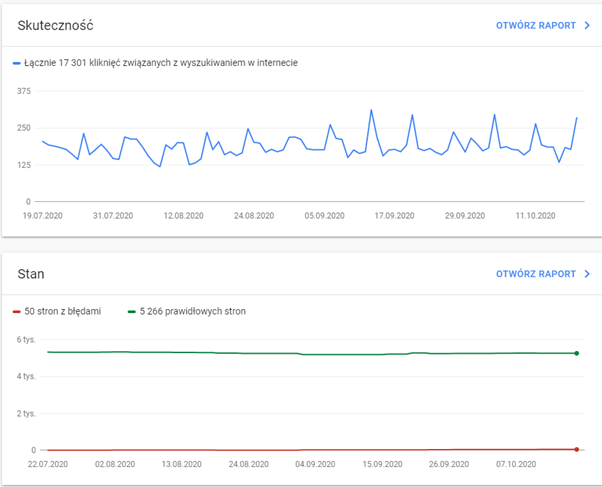This screenshot has width=602, height=487.
Task: Select the "50 stron z błędami" legend label
Action: pyautogui.click(x=64, y=311)
